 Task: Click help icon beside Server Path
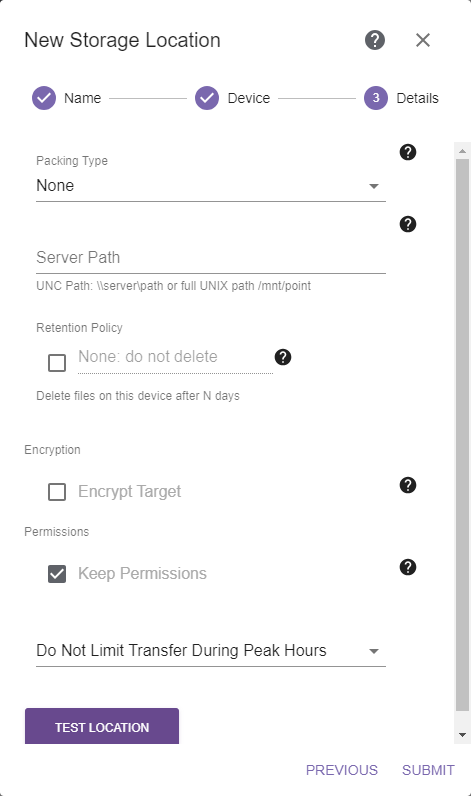[x=408, y=224]
